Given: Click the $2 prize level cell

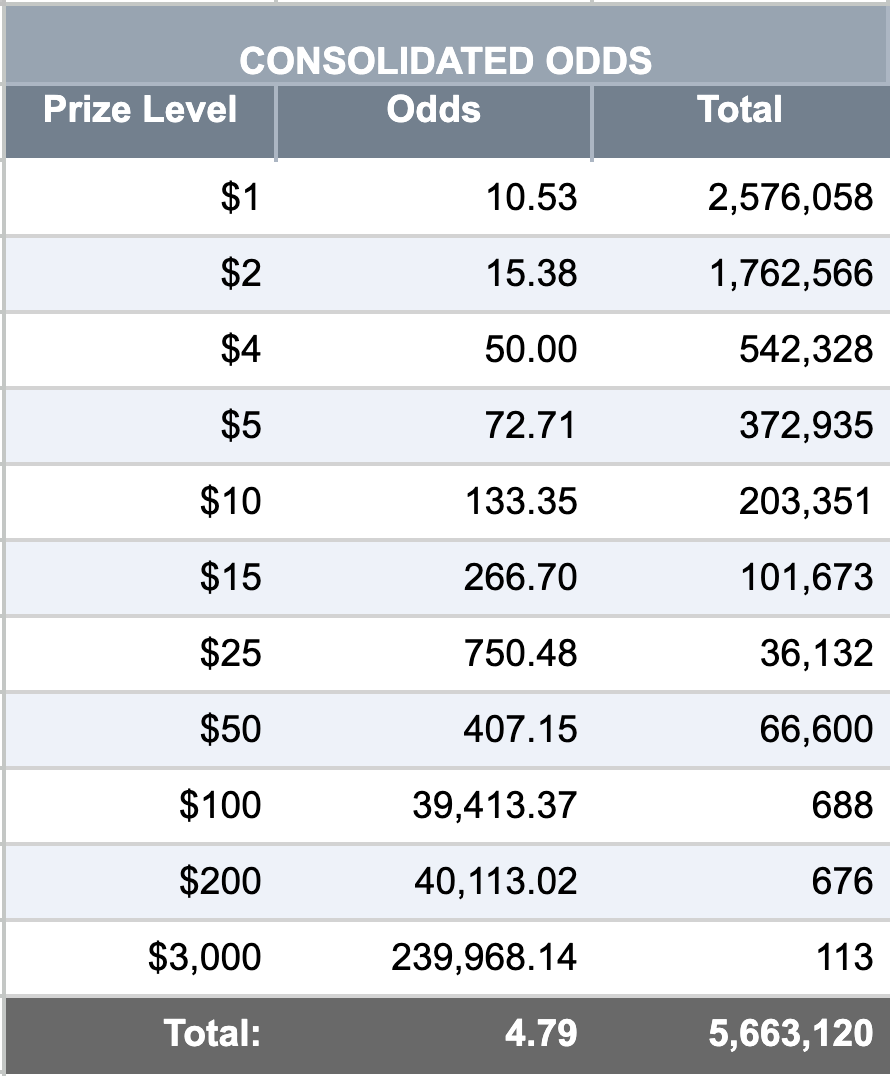Looking at the screenshot, I should (x=140, y=274).
